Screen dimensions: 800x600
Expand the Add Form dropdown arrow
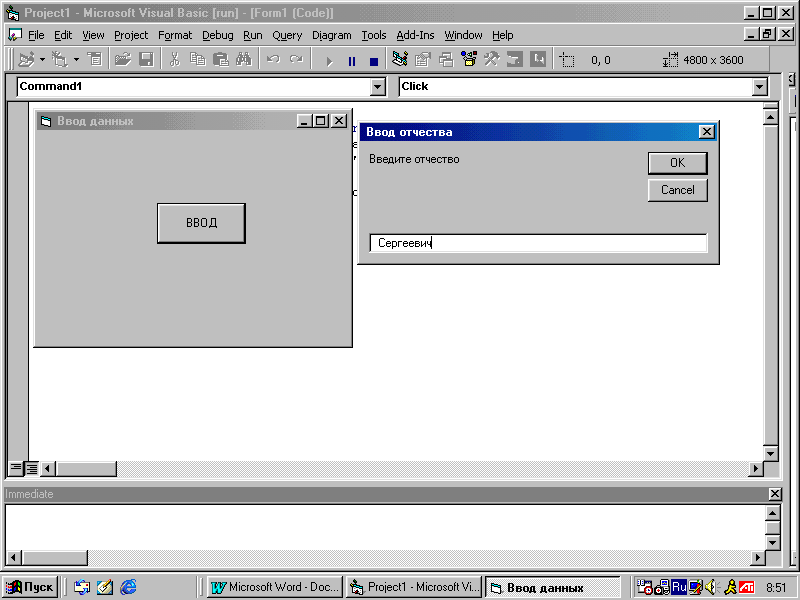pyautogui.click(x=76, y=60)
